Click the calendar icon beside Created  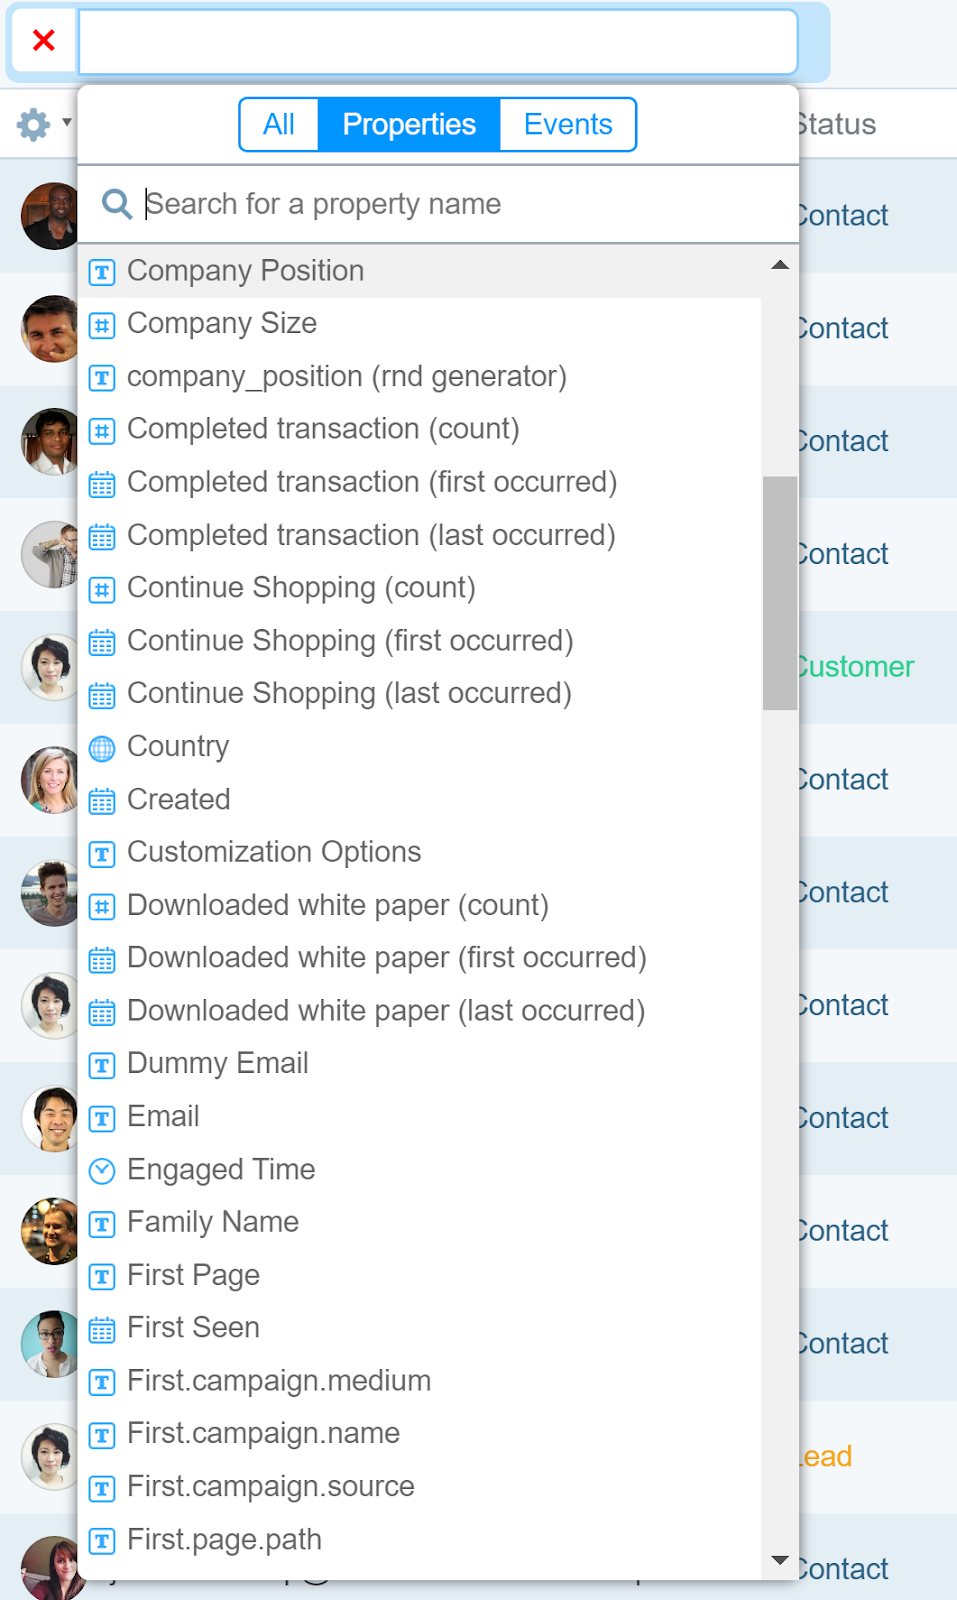102,801
